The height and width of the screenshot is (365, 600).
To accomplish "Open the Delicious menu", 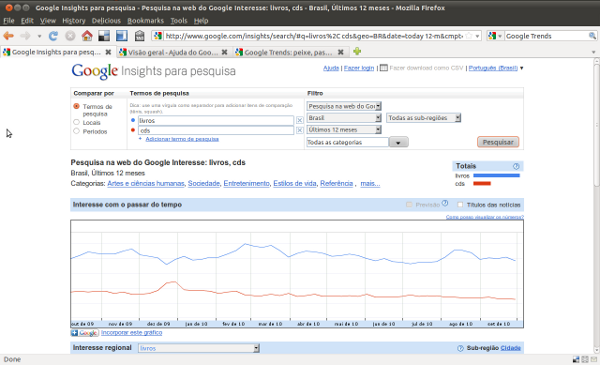I will (106, 21).
